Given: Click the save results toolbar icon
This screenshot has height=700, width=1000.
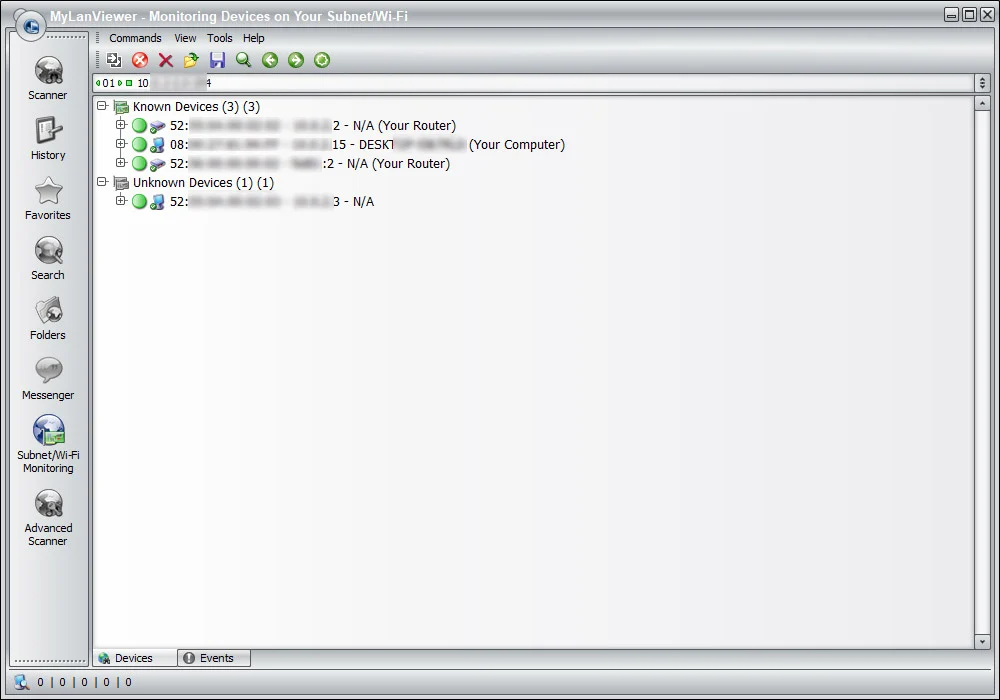Looking at the screenshot, I should pyautogui.click(x=217, y=60).
